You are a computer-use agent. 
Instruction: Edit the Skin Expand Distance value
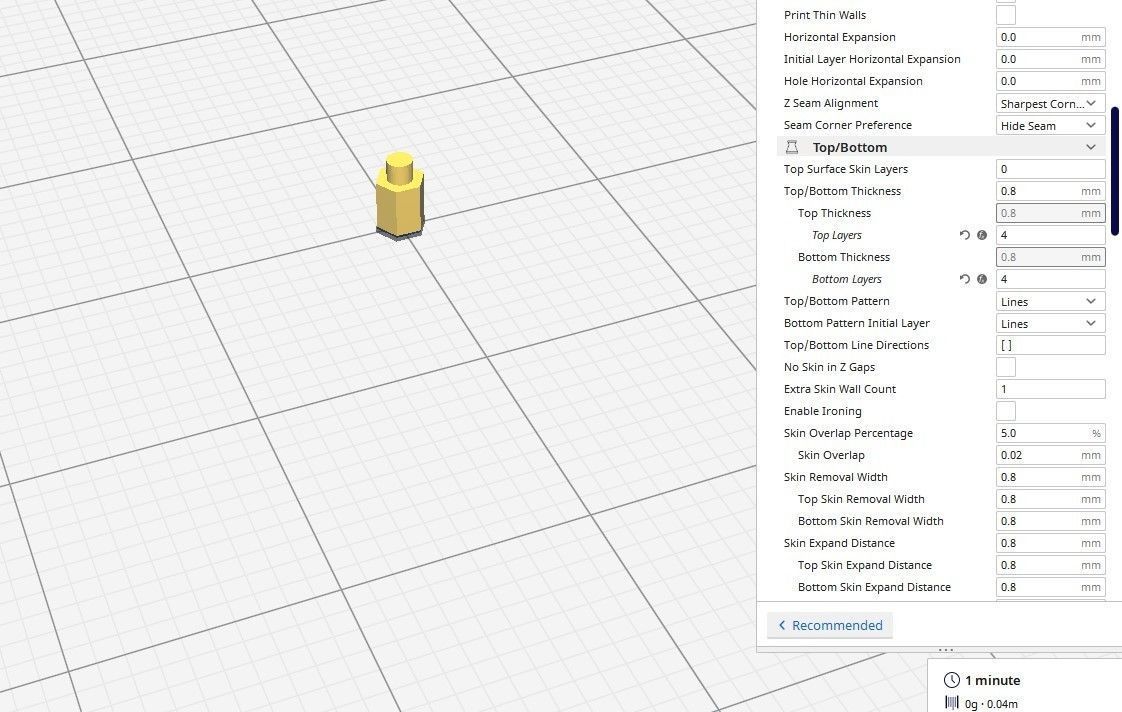pos(1050,543)
